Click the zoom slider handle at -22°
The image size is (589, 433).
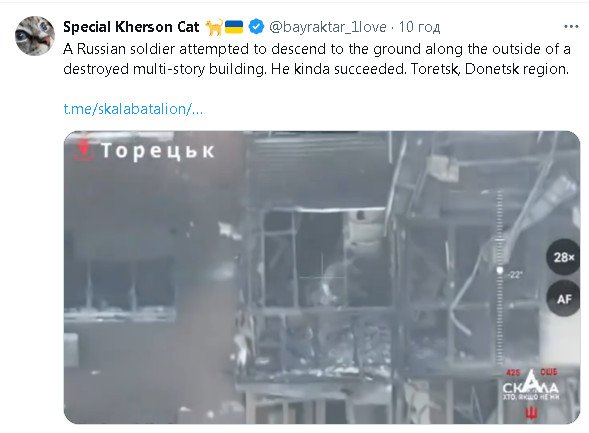point(500,270)
